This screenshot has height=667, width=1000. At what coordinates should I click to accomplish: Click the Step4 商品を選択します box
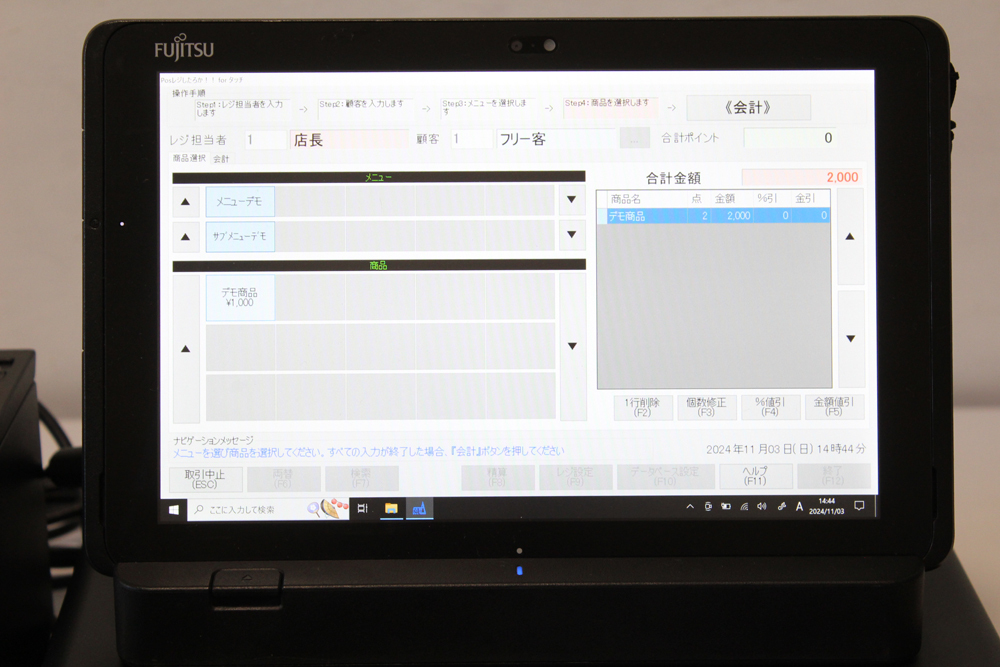click(610, 106)
